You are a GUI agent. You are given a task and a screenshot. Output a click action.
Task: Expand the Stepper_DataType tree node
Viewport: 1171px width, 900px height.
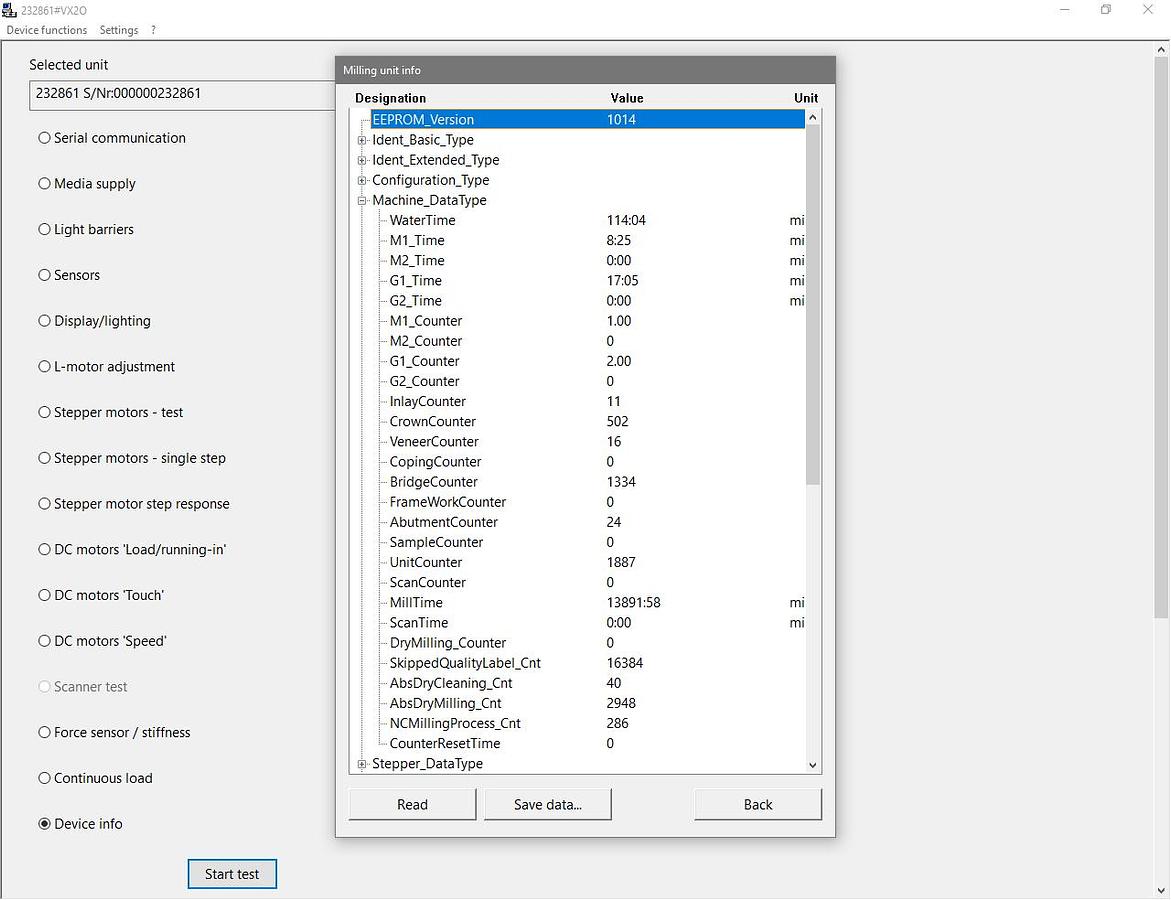pyautogui.click(x=362, y=764)
